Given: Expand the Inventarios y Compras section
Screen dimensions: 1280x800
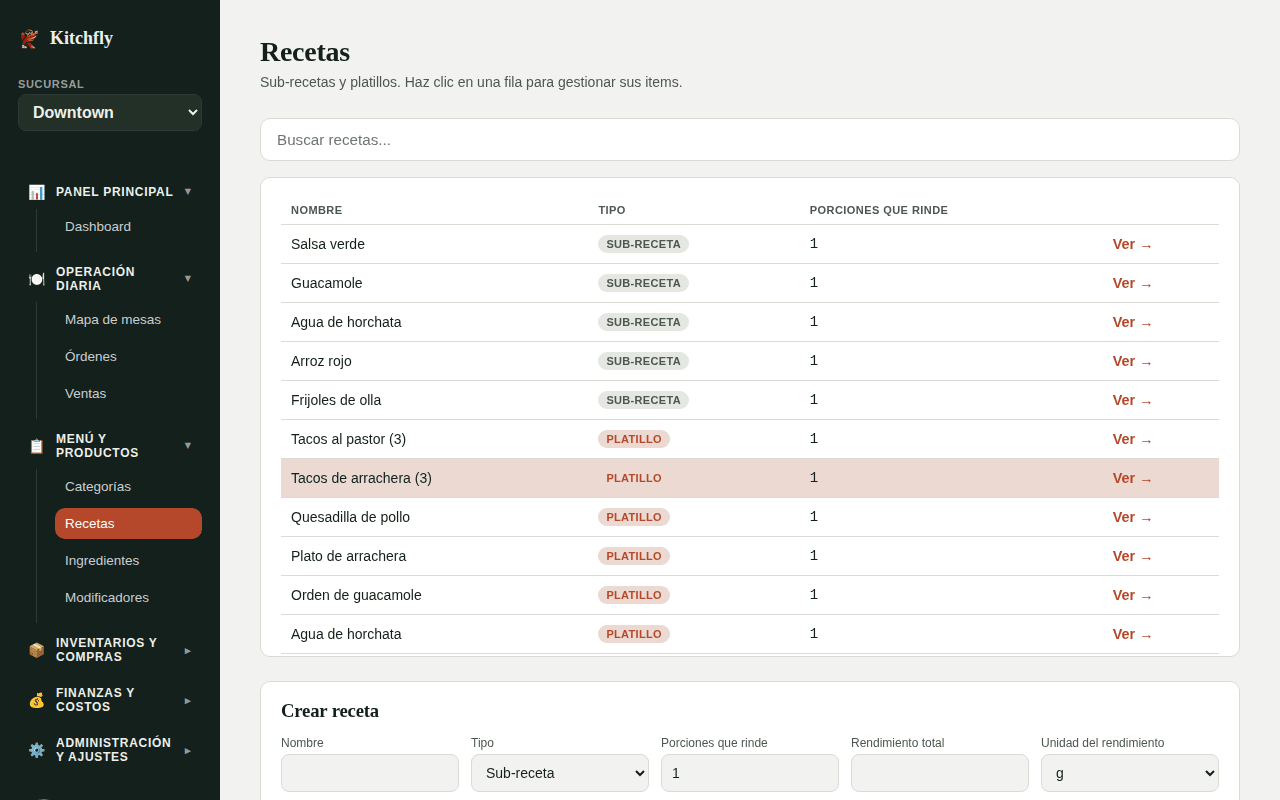Looking at the screenshot, I should point(110,650).
